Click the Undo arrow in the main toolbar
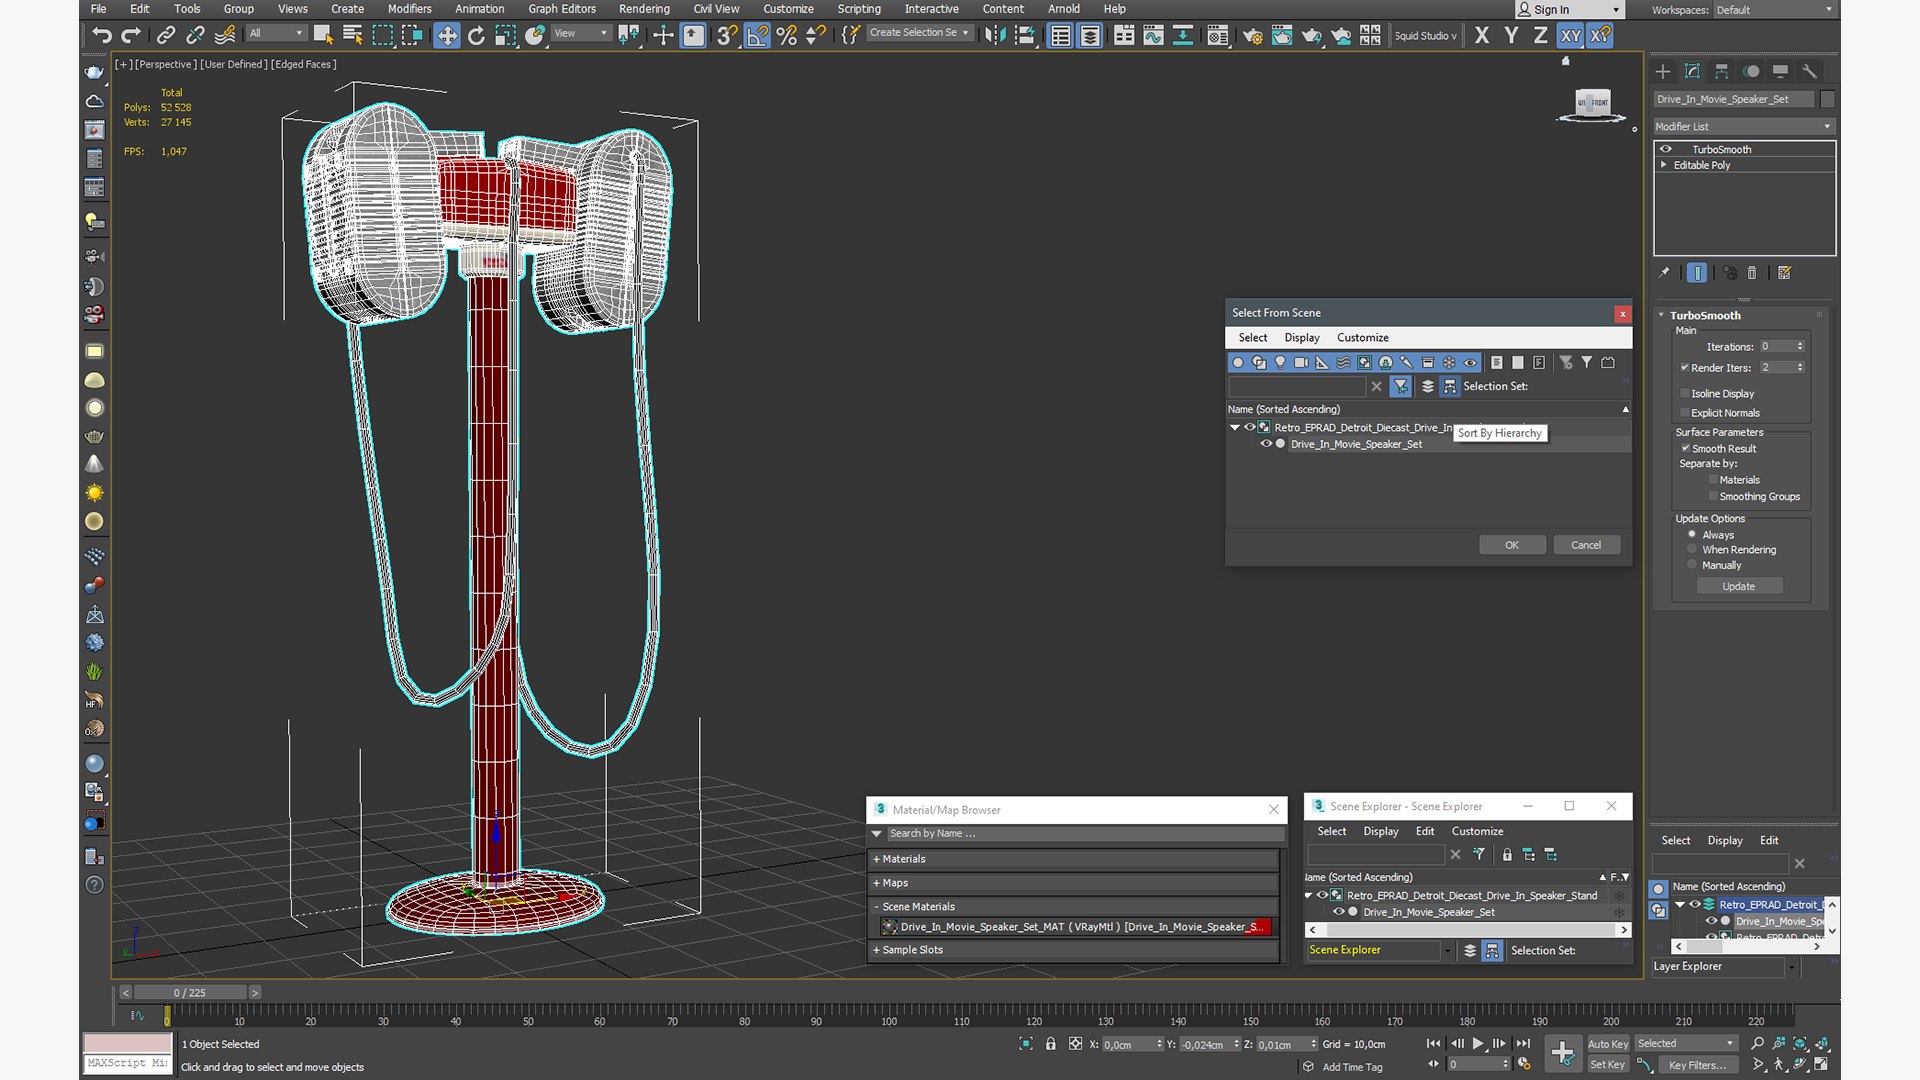Image resolution: width=1920 pixels, height=1080 pixels. (x=101, y=36)
